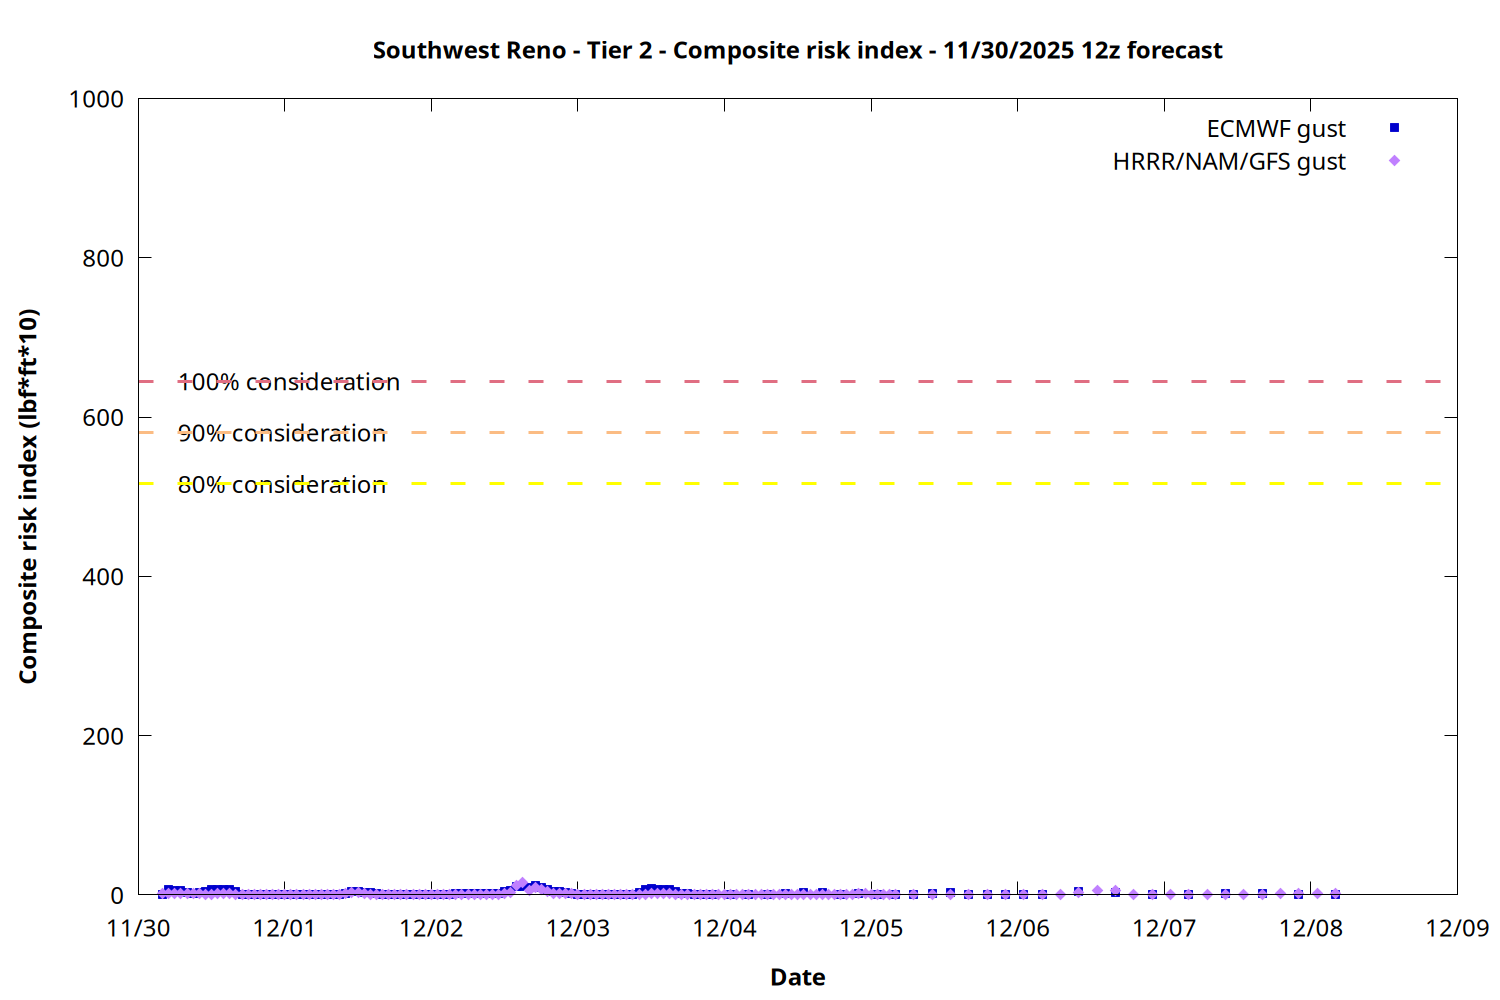The height and width of the screenshot is (1000, 1500).
Task: Click the blue ECMWF gust legend square
Action: click(1394, 128)
